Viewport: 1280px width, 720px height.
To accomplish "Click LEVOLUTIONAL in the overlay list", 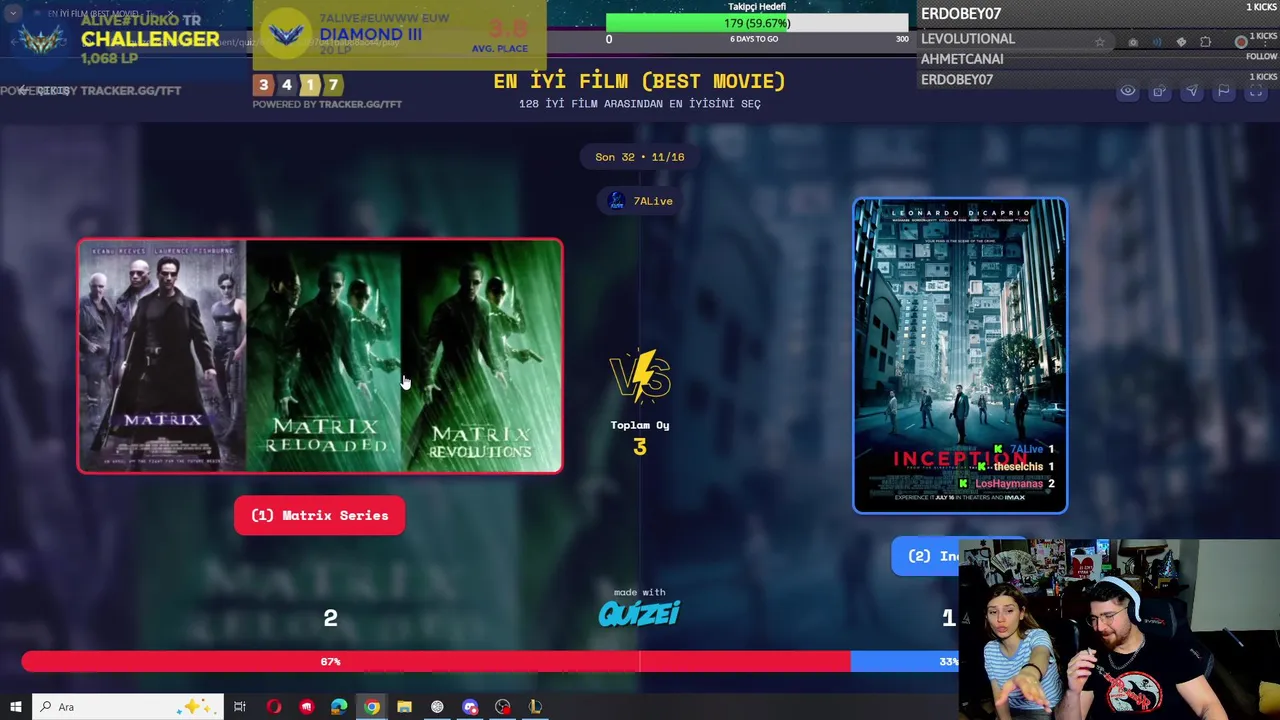I will click(x=968, y=39).
